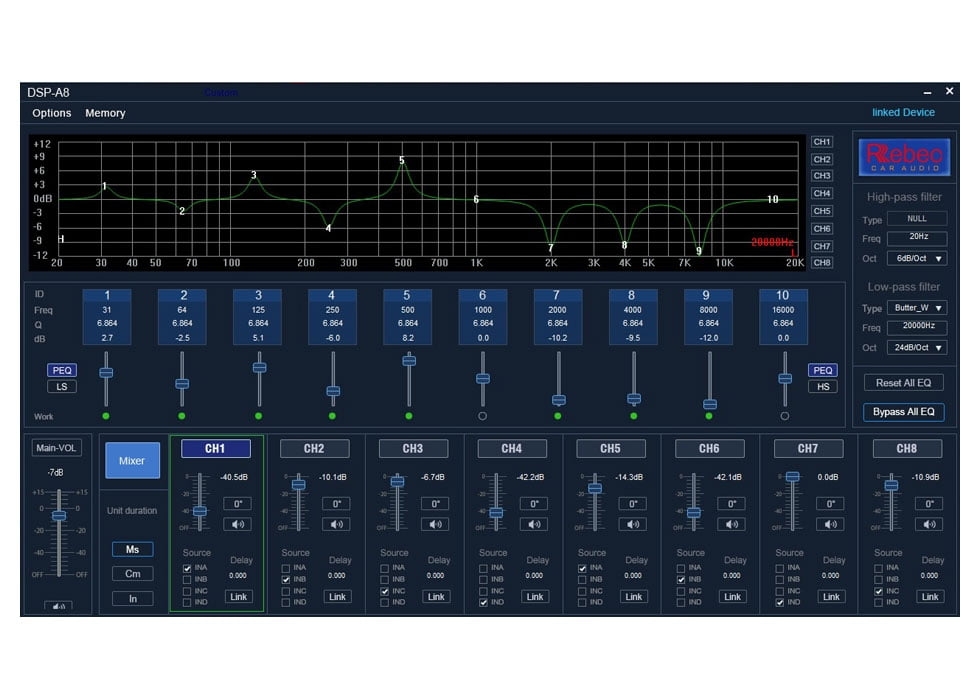The height and width of the screenshot is (700, 980).
Task: Click the speaker icon on channel CH8
Action: 929,524
